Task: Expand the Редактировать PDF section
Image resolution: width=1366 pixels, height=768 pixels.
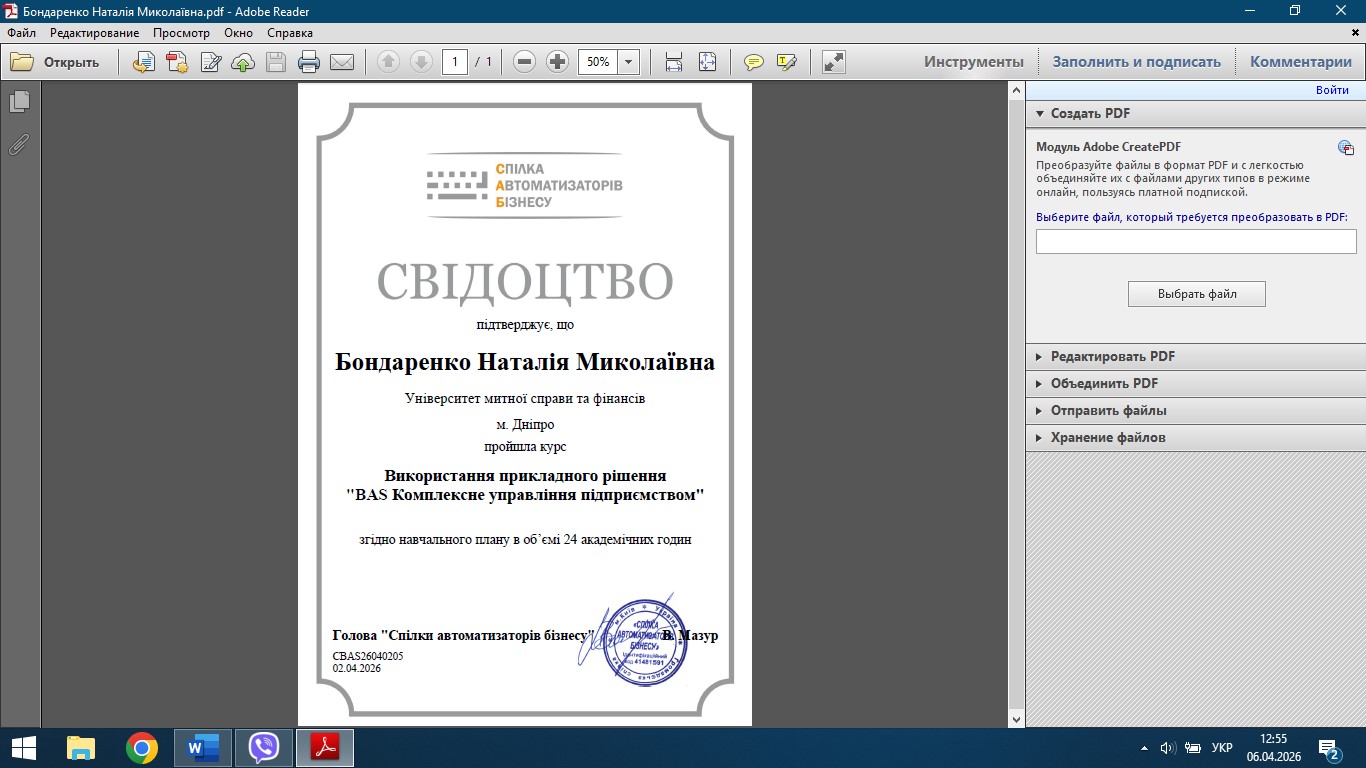Action: (1112, 356)
